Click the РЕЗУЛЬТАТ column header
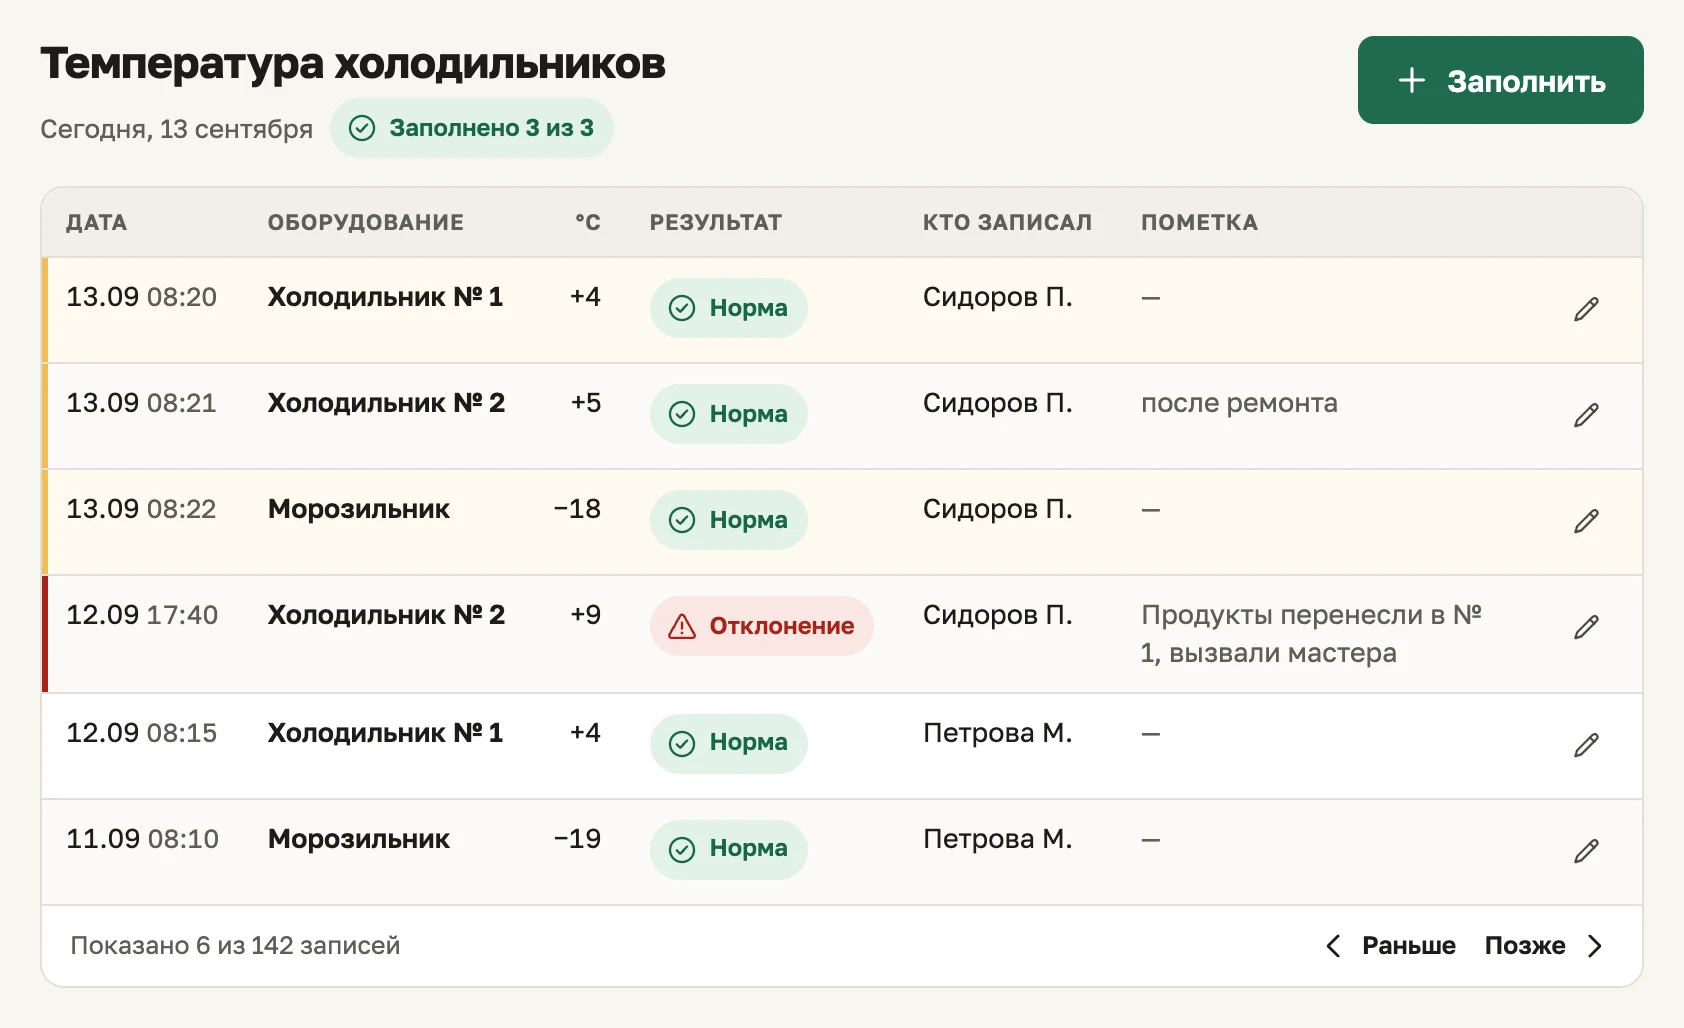The width and height of the screenshot is (1684, 1028). (x=715, y=222)
